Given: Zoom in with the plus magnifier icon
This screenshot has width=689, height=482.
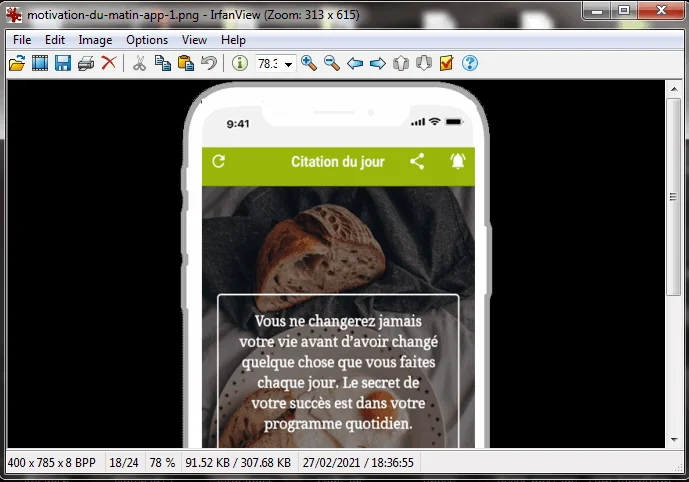Looking at the screenshot, I should point(309,63).
